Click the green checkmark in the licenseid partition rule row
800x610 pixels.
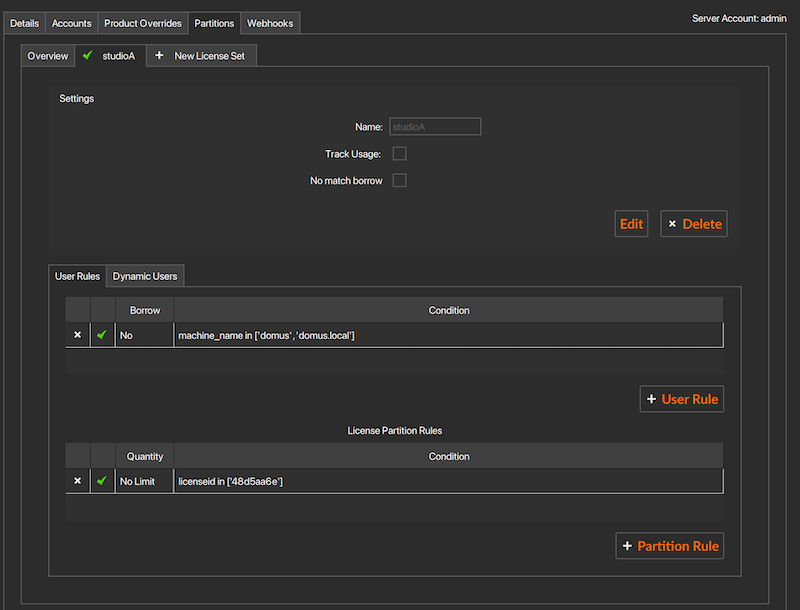pos(102,481)
